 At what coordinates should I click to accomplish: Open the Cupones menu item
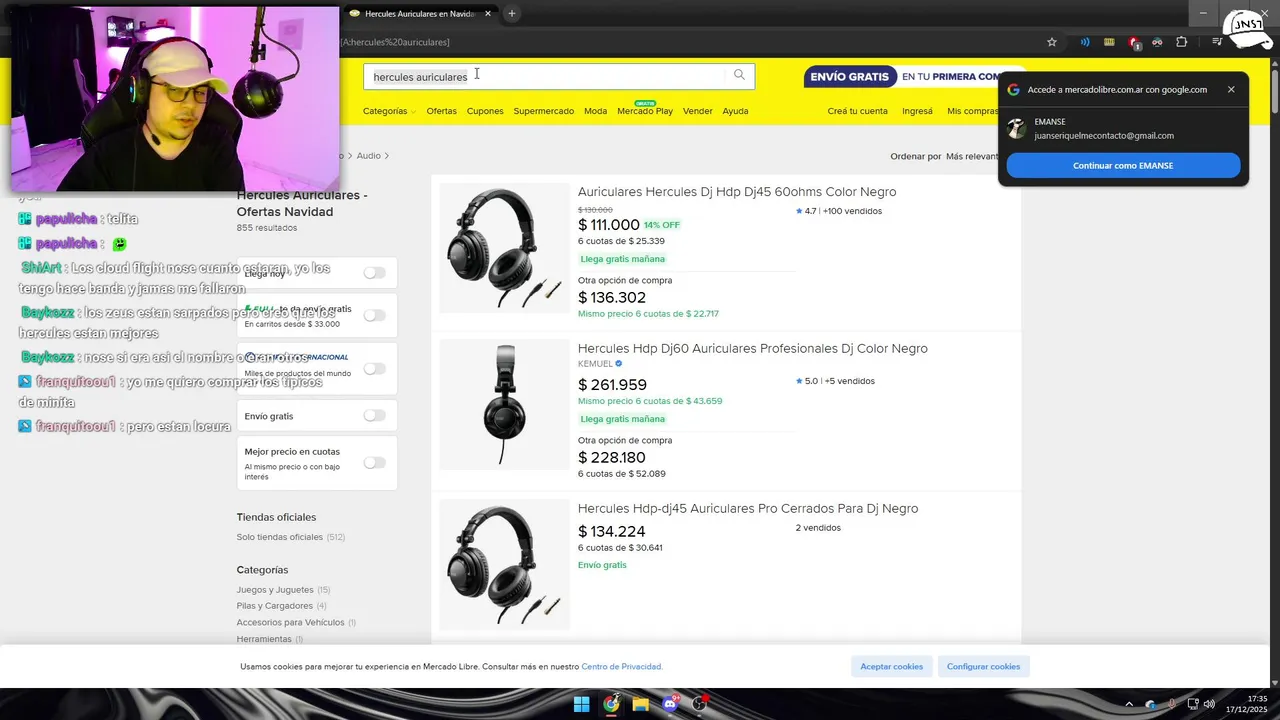pos(485,111)
